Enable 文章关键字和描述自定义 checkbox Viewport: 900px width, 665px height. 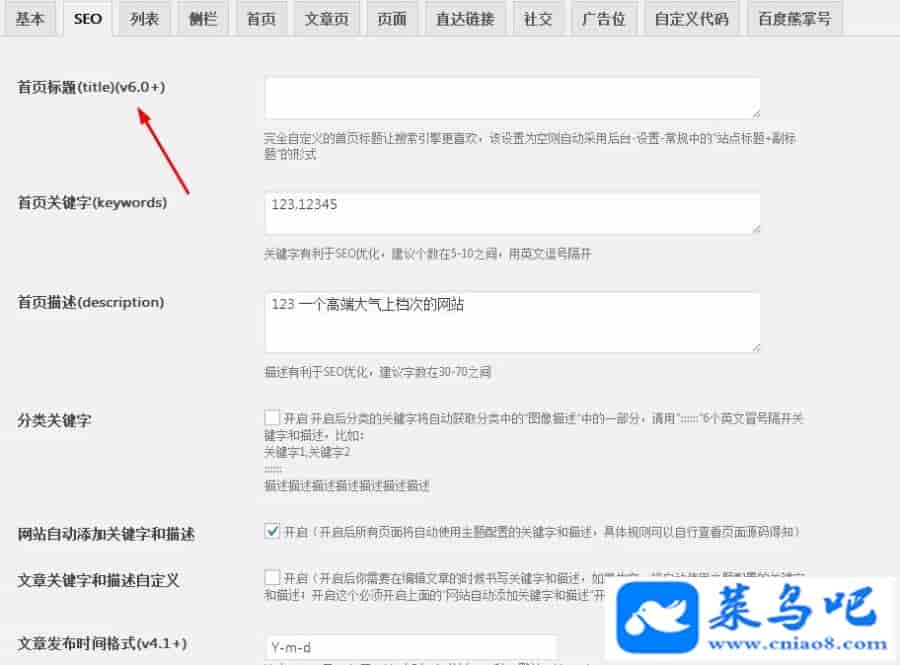272,577
